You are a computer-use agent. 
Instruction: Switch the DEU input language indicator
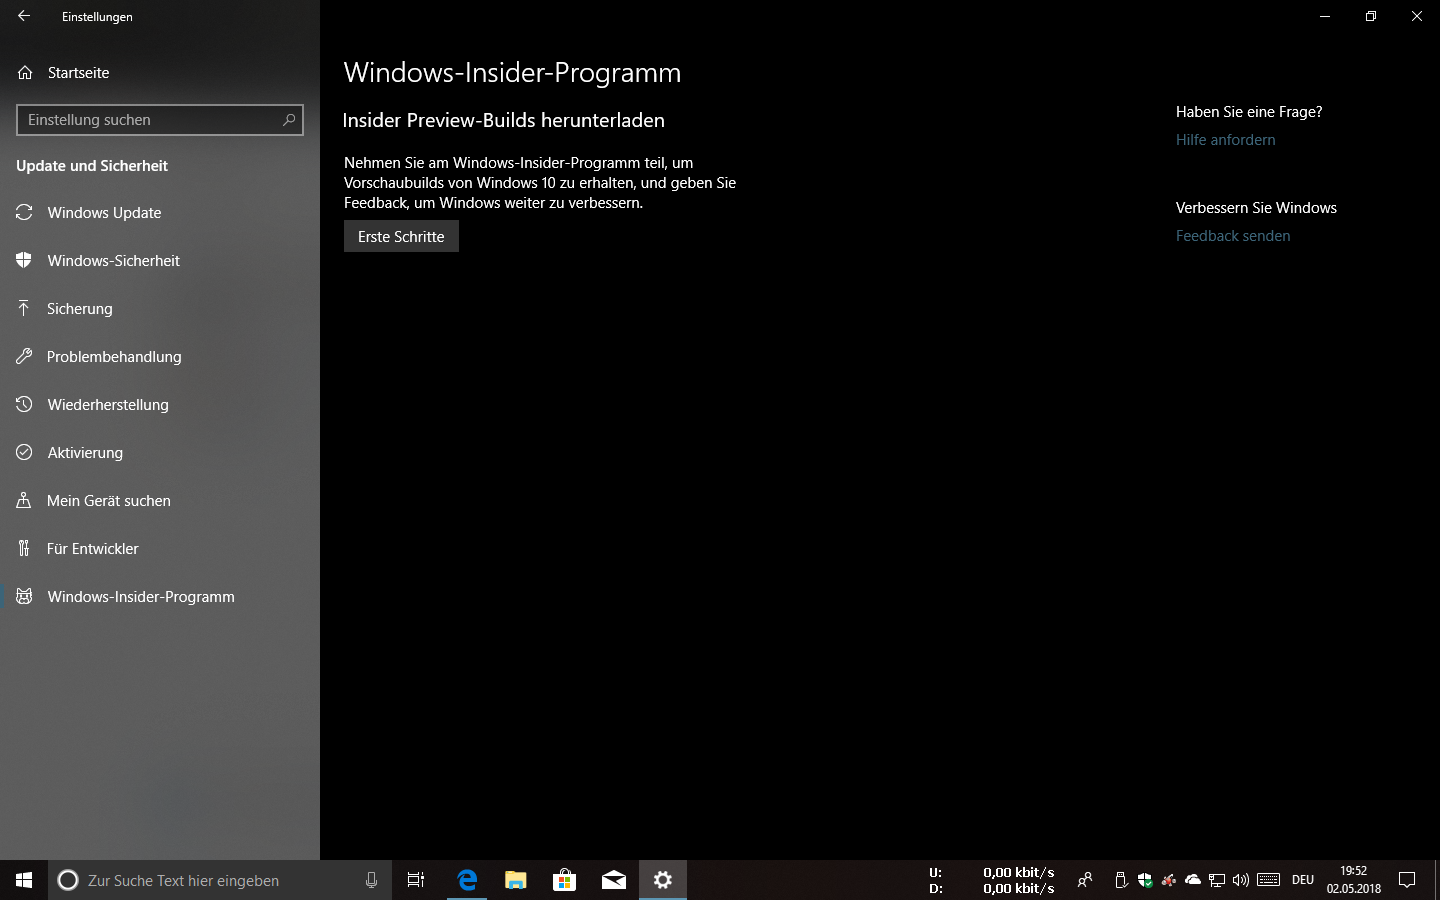tap(1303, 880)
